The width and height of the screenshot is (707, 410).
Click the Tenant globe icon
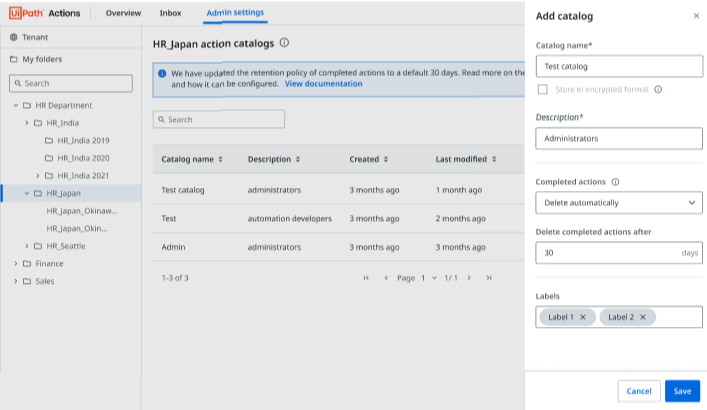14,37
